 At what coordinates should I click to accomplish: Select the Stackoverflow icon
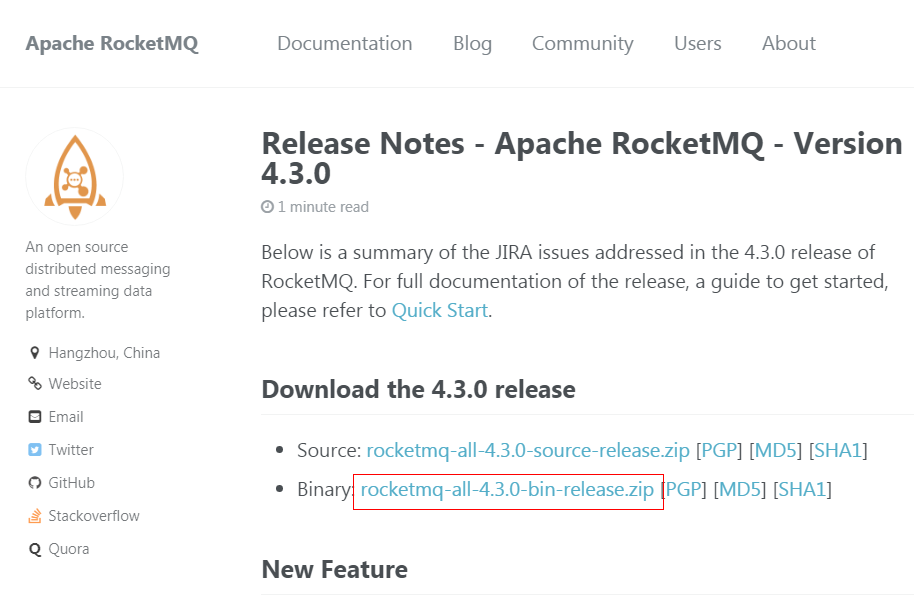click(x=36, y=515)
